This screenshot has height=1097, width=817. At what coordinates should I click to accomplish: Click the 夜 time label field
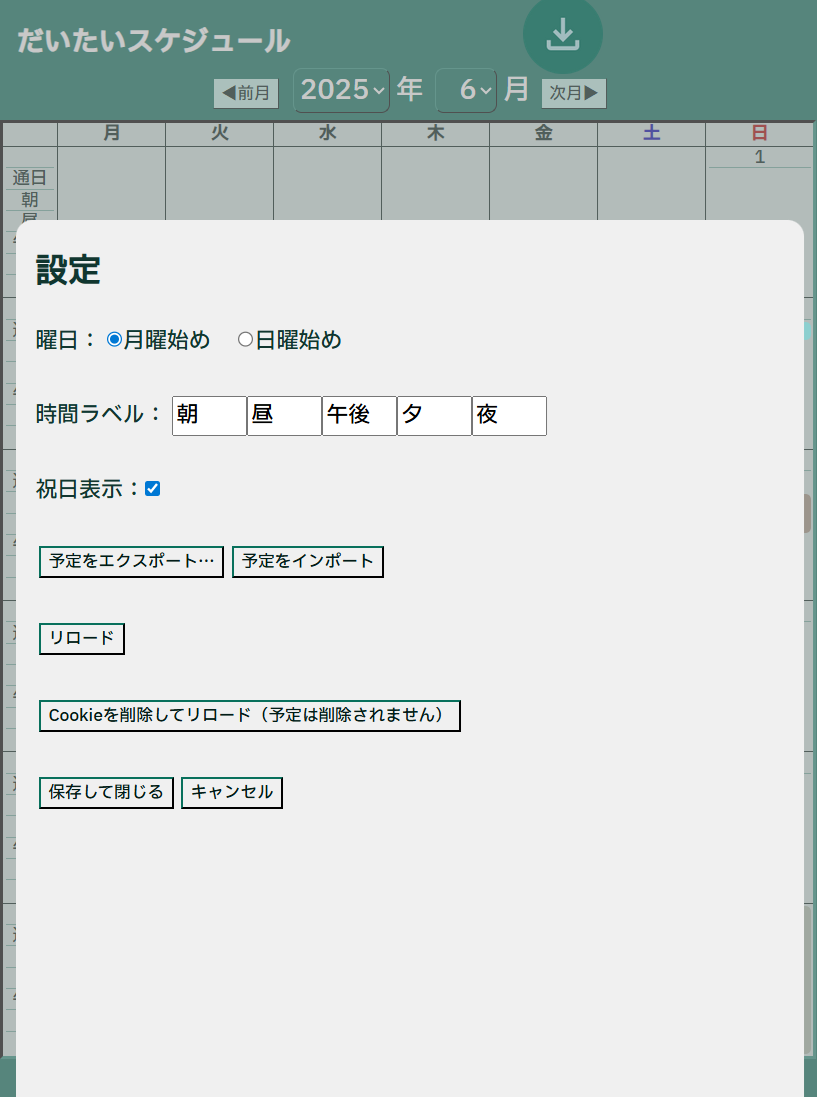(x=509, y=415)
